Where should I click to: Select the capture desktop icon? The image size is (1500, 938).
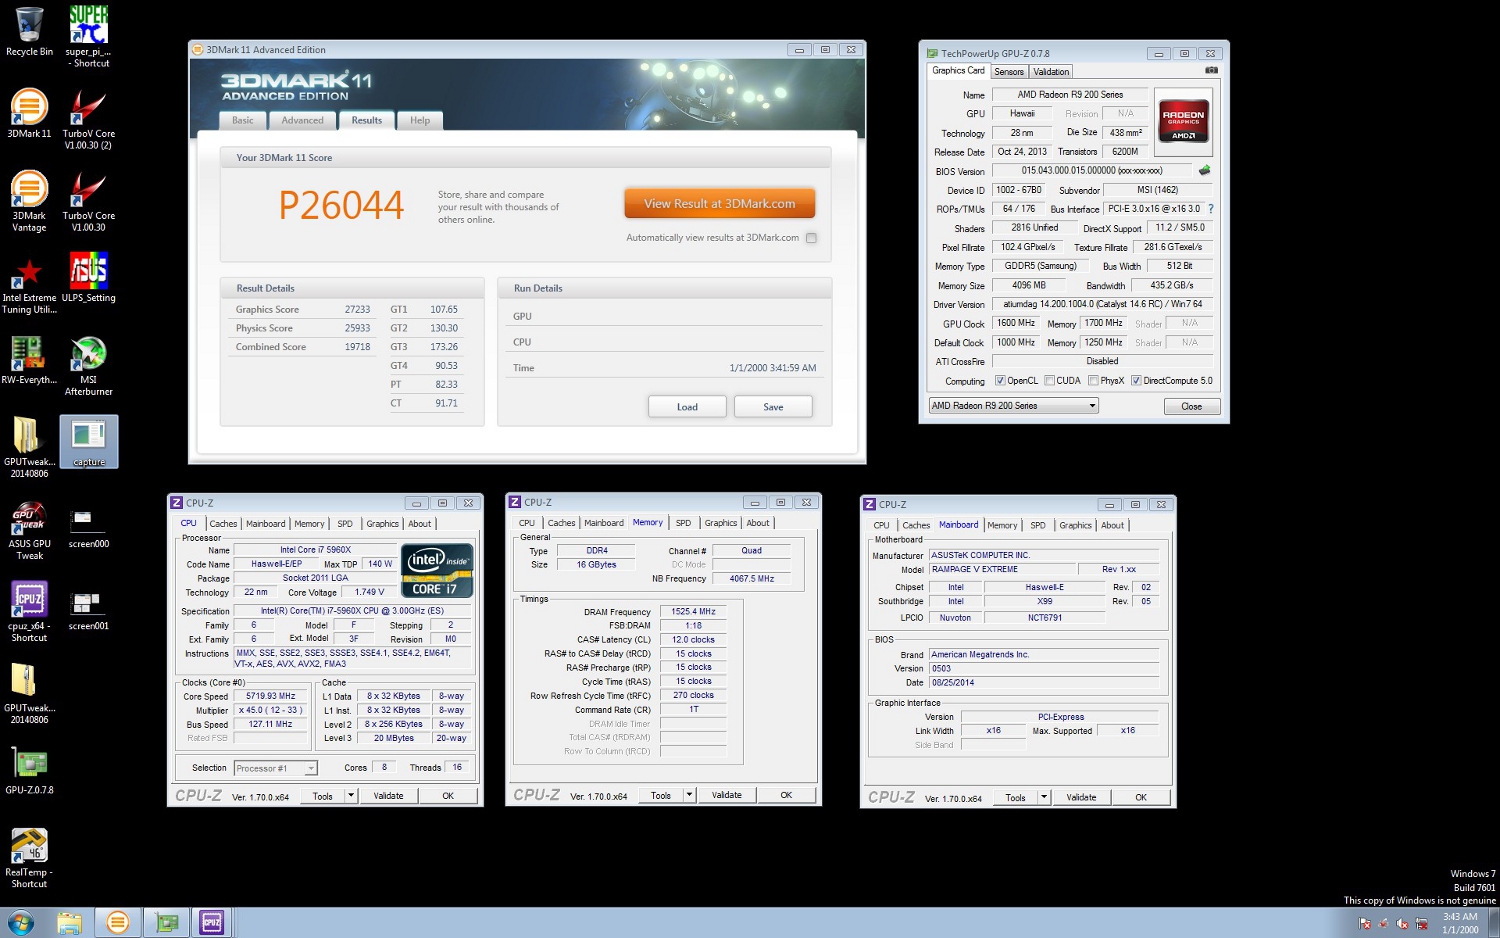pos(88,441)
